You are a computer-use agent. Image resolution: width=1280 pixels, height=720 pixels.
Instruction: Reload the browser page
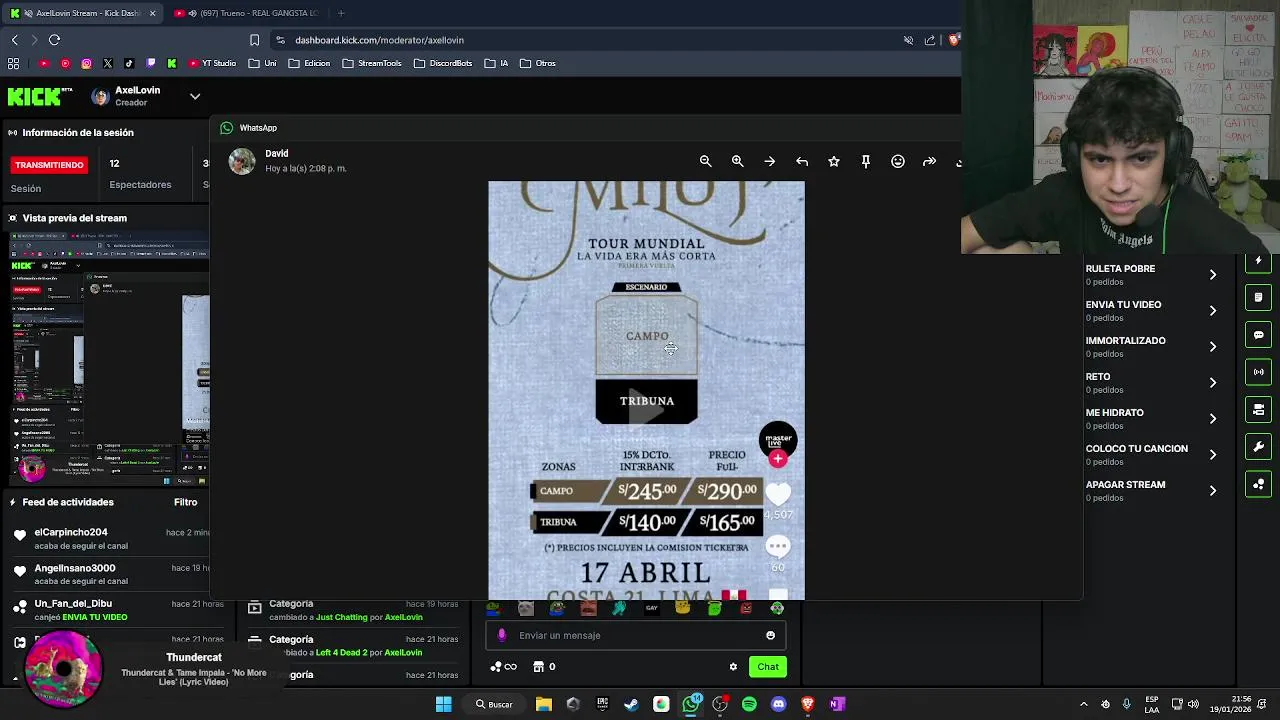point(54,40)
